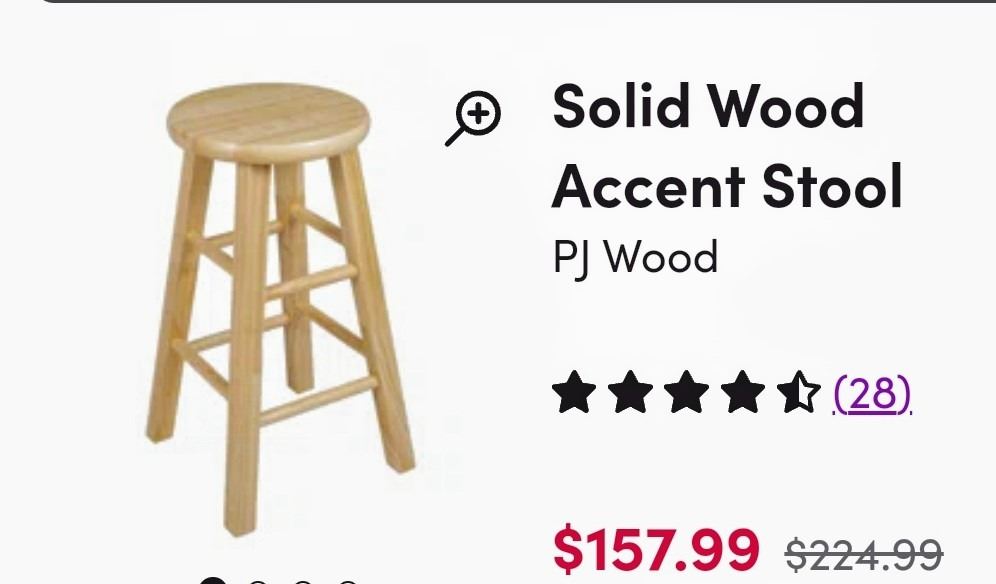Click the fourth rating star
996x584 pixels.
742,392
